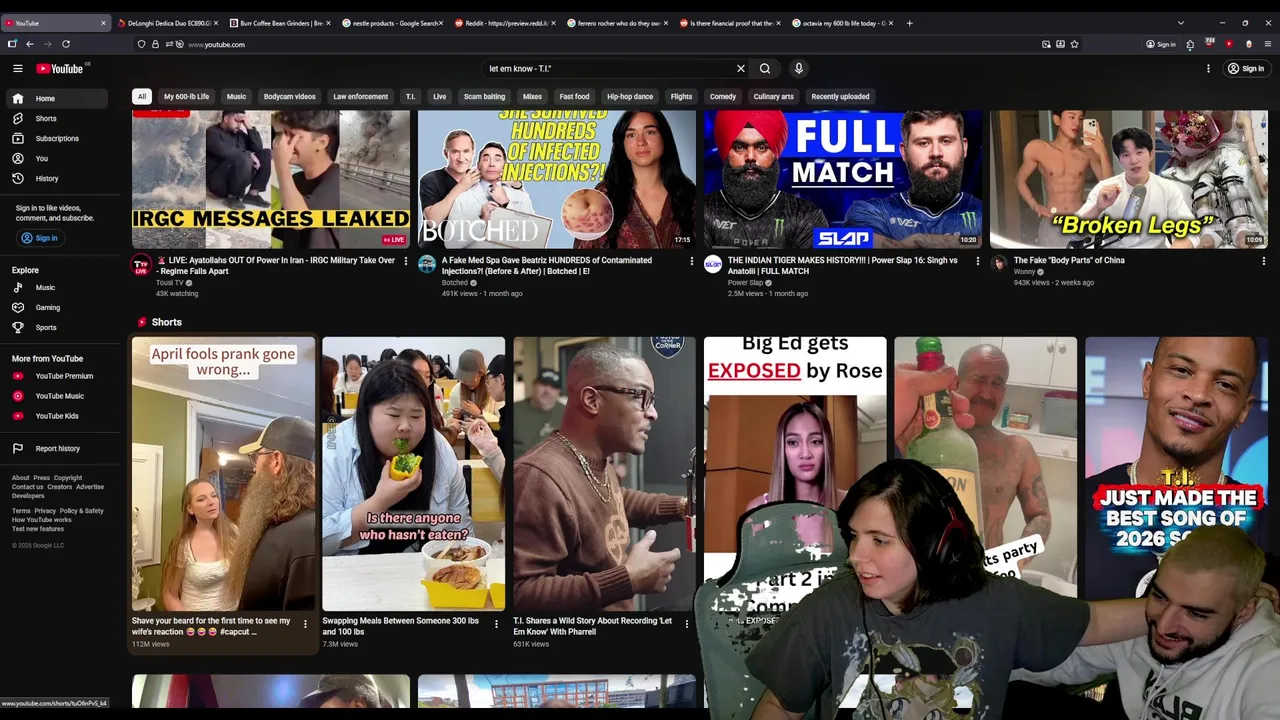This screenshot has width=1280, height=720.
Task: Open 'The Fake Body Parts of China' title
Action: (1069, 260)
